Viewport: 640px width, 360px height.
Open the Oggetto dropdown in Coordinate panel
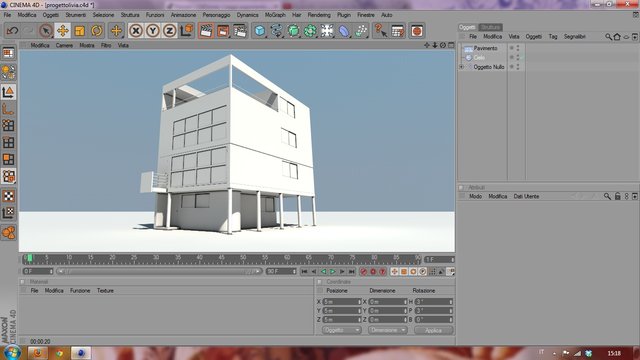coord(341,330)
